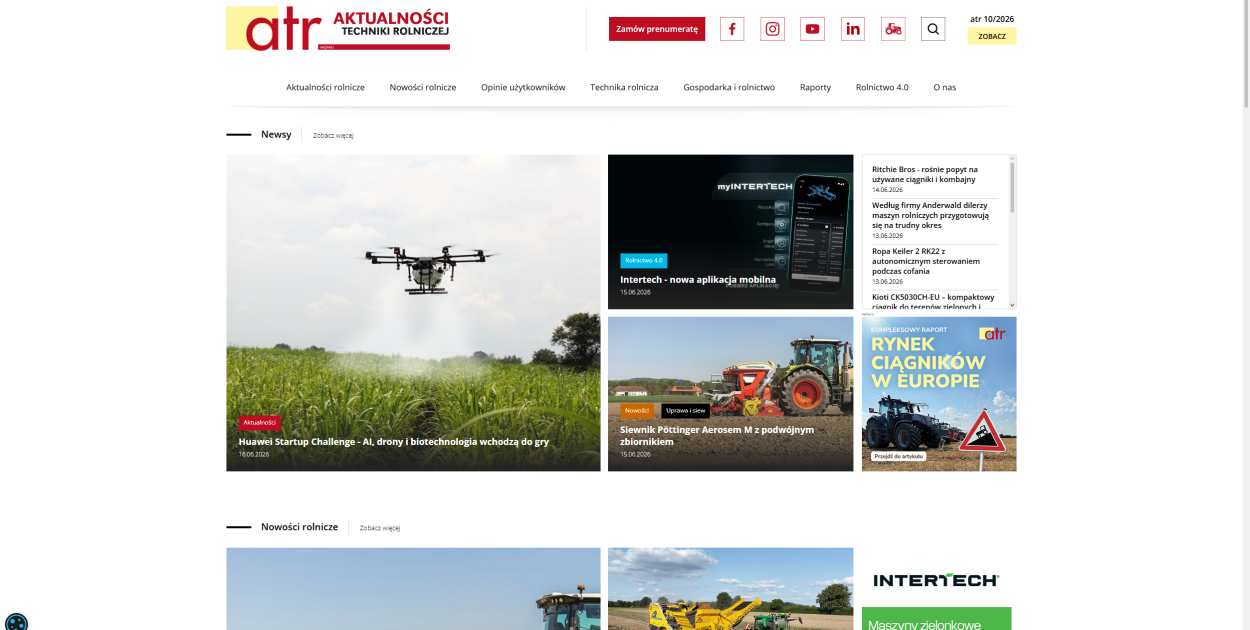Open Ropa Keiler 2 RK22 news item
1250x630 pixels.
coord(926,261)
